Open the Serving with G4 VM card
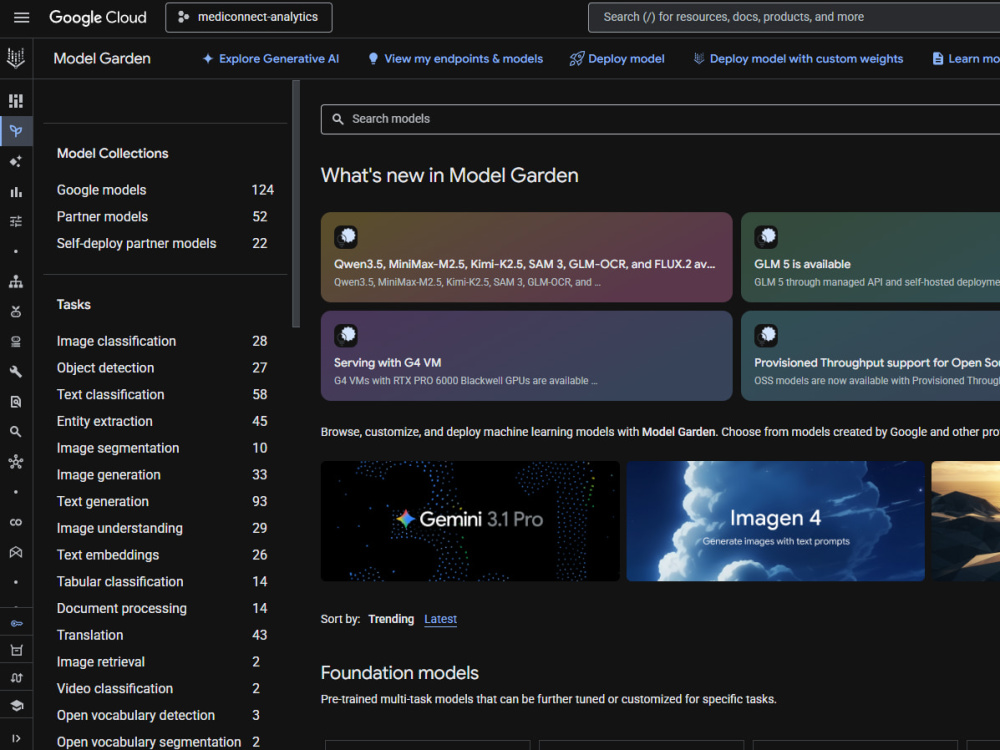 coord(526,356)
